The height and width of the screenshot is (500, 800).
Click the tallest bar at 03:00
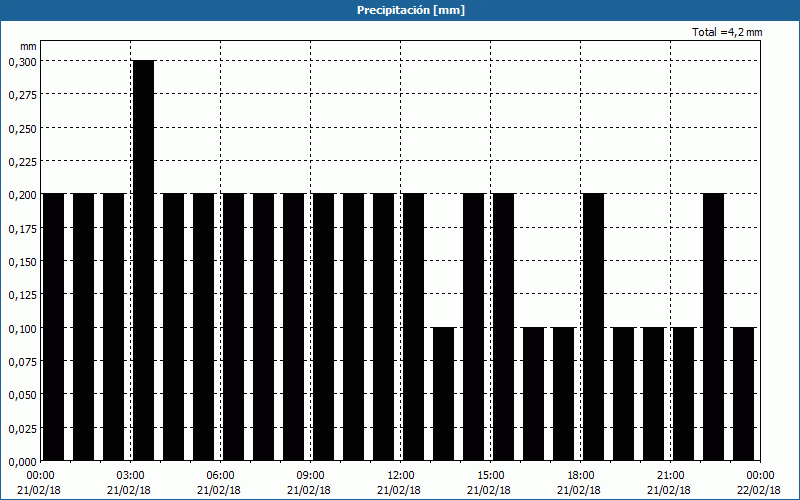143,260
